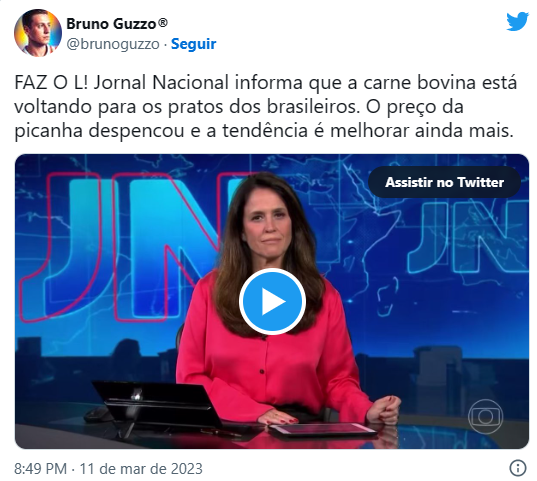Click the Globo logo watermark in video

485,417
